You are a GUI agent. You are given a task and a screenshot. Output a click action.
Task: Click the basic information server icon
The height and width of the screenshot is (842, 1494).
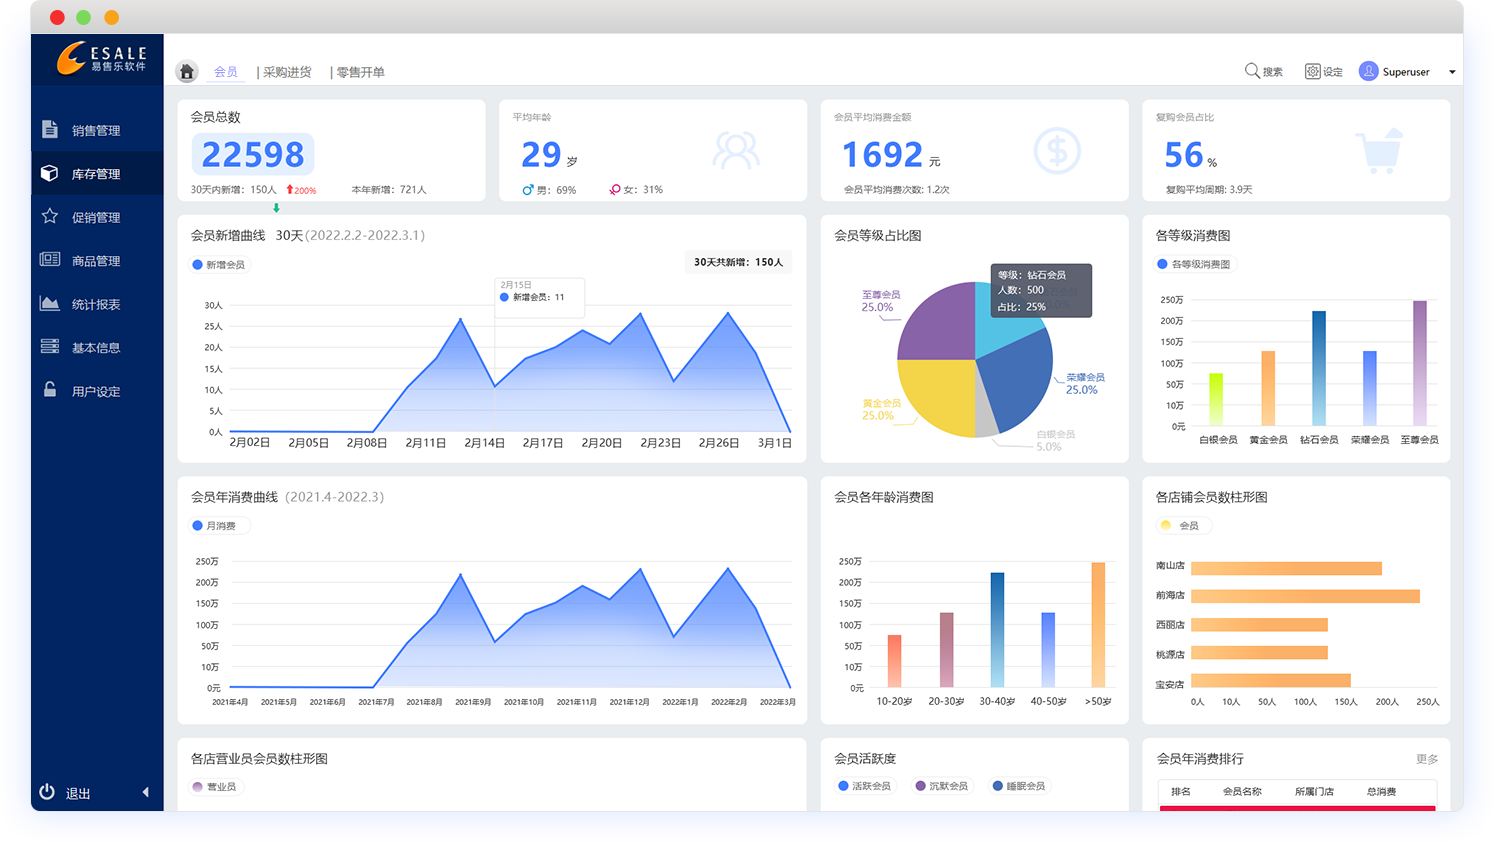[49, 346]
